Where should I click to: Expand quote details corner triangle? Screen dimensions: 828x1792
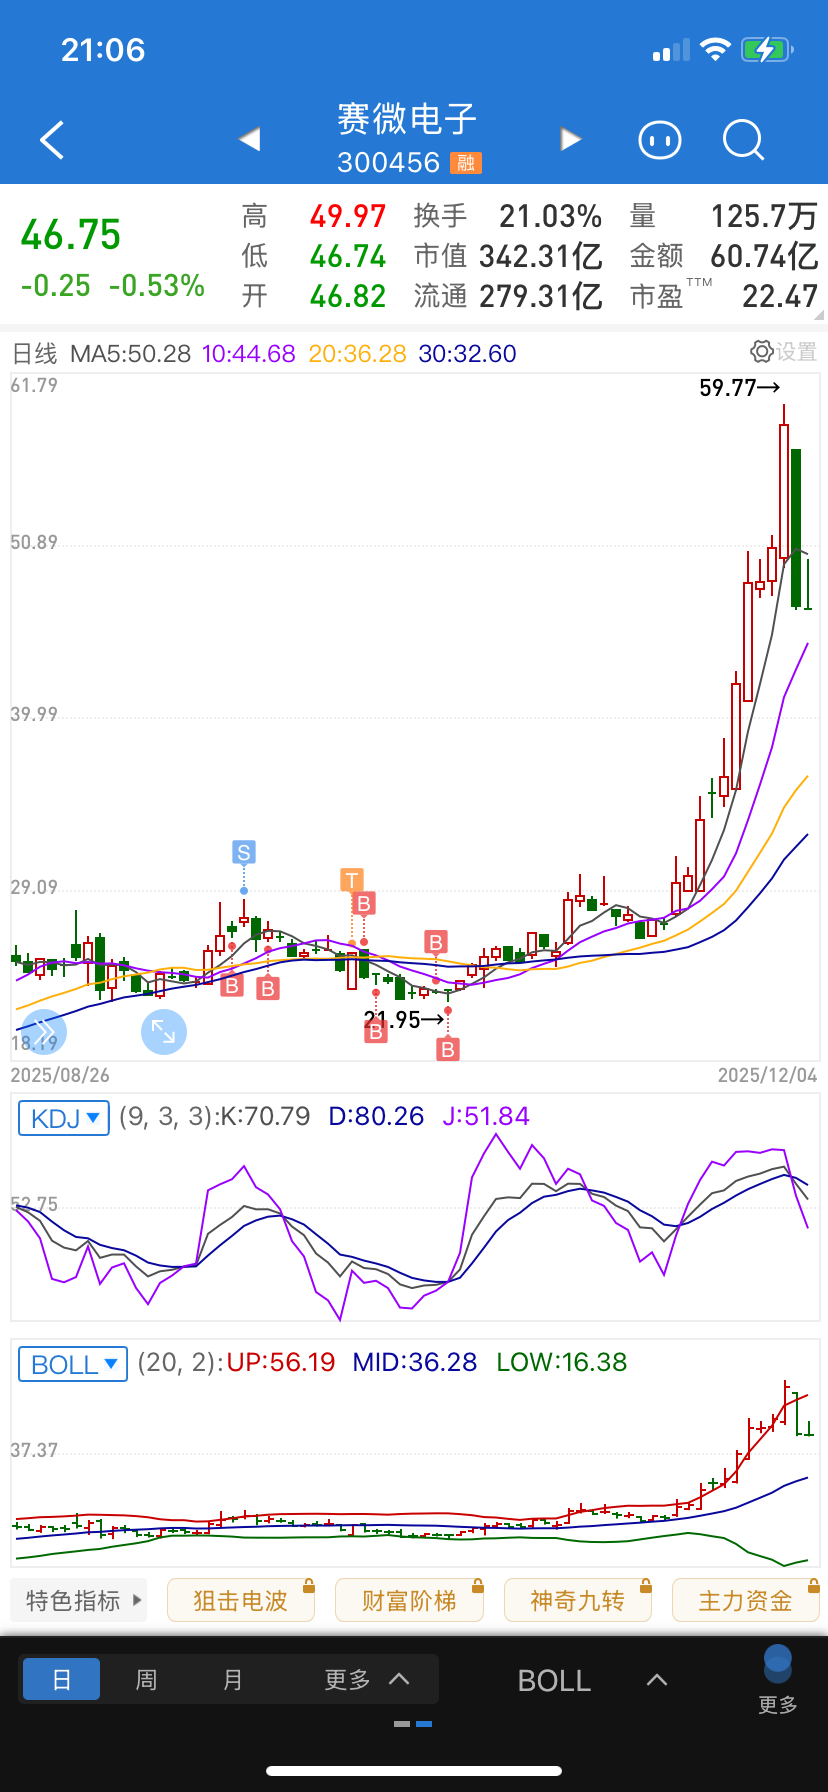coord(820,314)
